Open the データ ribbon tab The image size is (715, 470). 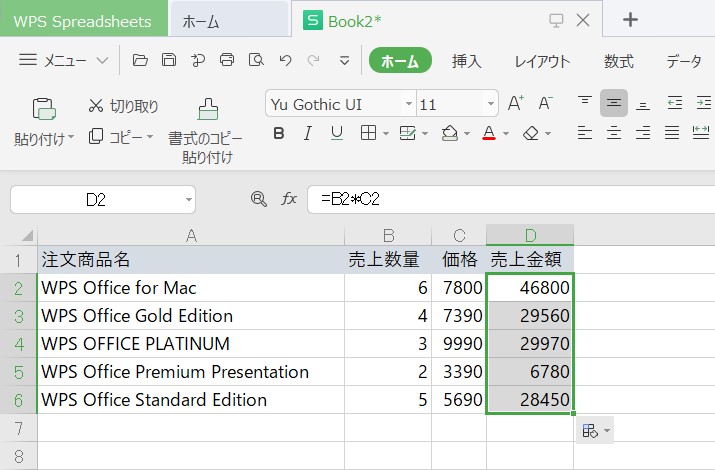(684, 61)
